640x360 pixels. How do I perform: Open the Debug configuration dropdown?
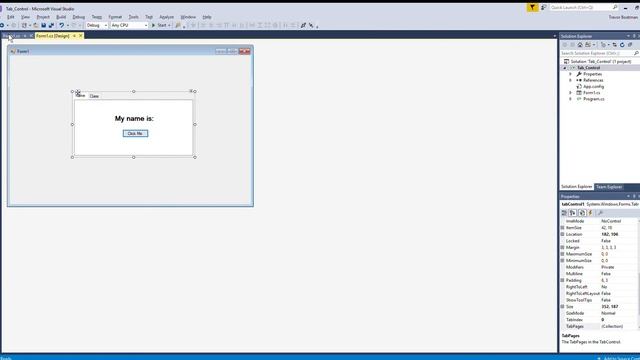(97, 25)
